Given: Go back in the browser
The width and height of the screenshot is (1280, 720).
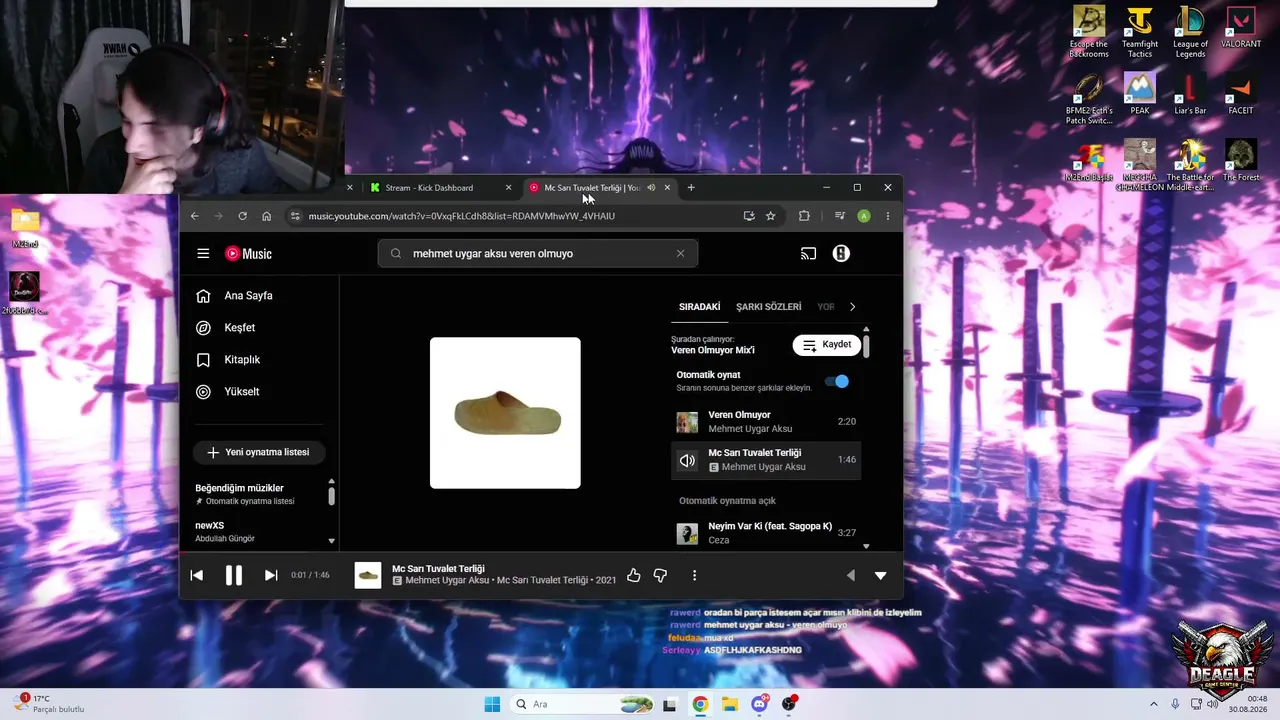Looking at the screenshot, I should point(195,216).
